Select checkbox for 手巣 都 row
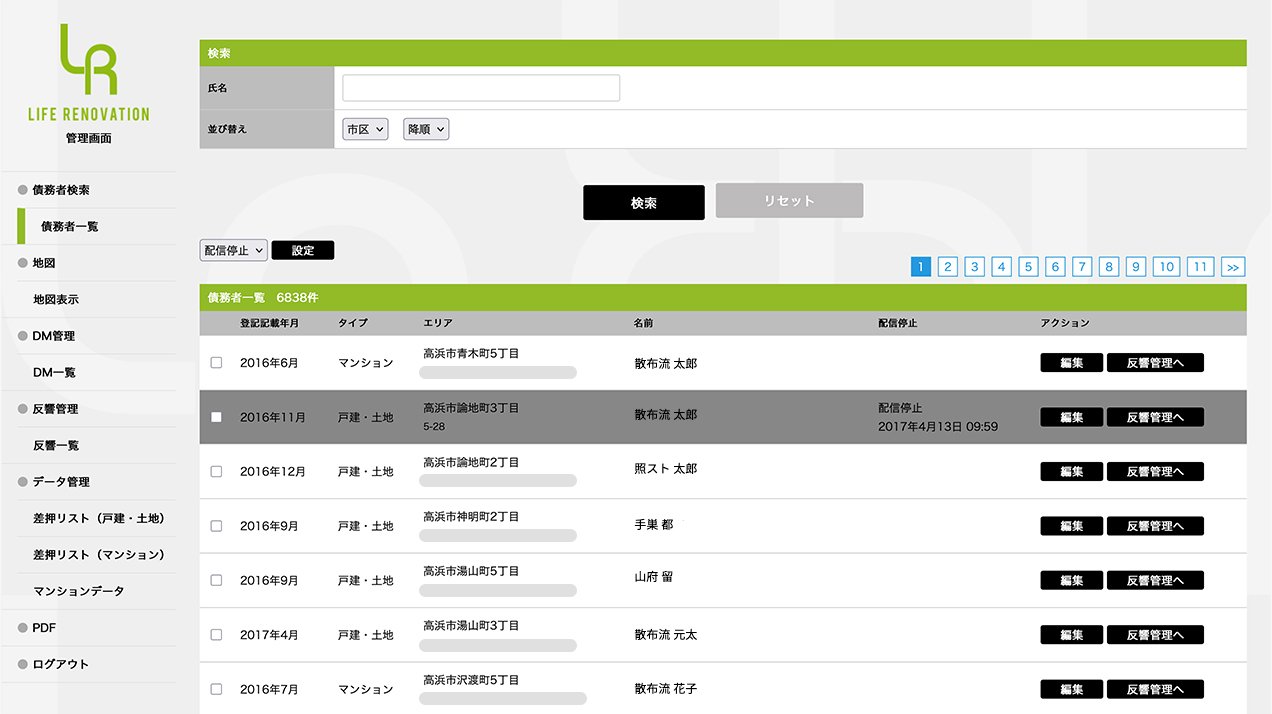The width and height of the screenshot is (1272, 714). [216, 526]
